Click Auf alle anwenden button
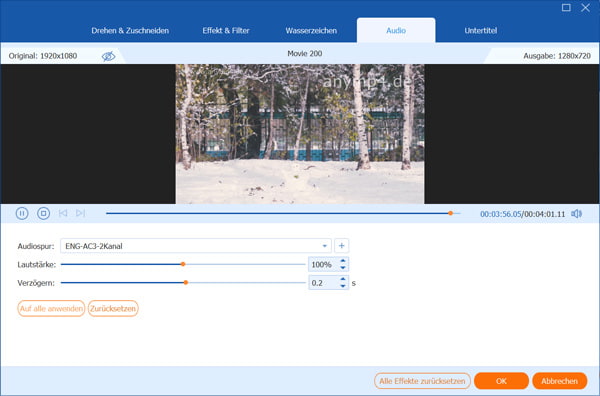The height and width of the screenshot is (396, 600). pos(51,308)
